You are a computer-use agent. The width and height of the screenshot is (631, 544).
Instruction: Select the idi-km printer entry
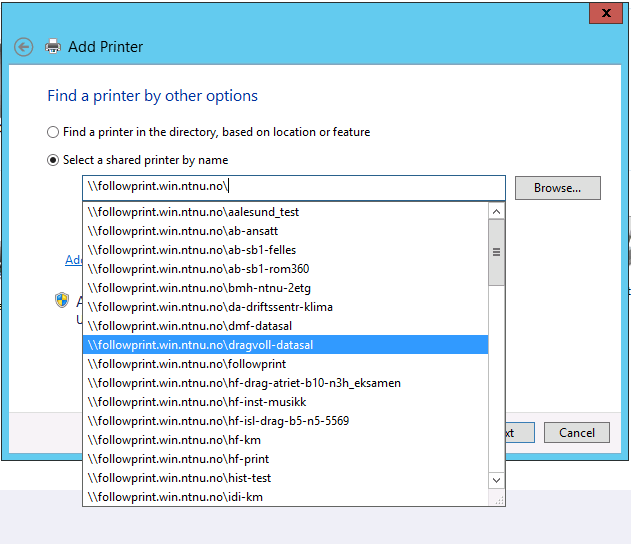[x=285, y=497]
